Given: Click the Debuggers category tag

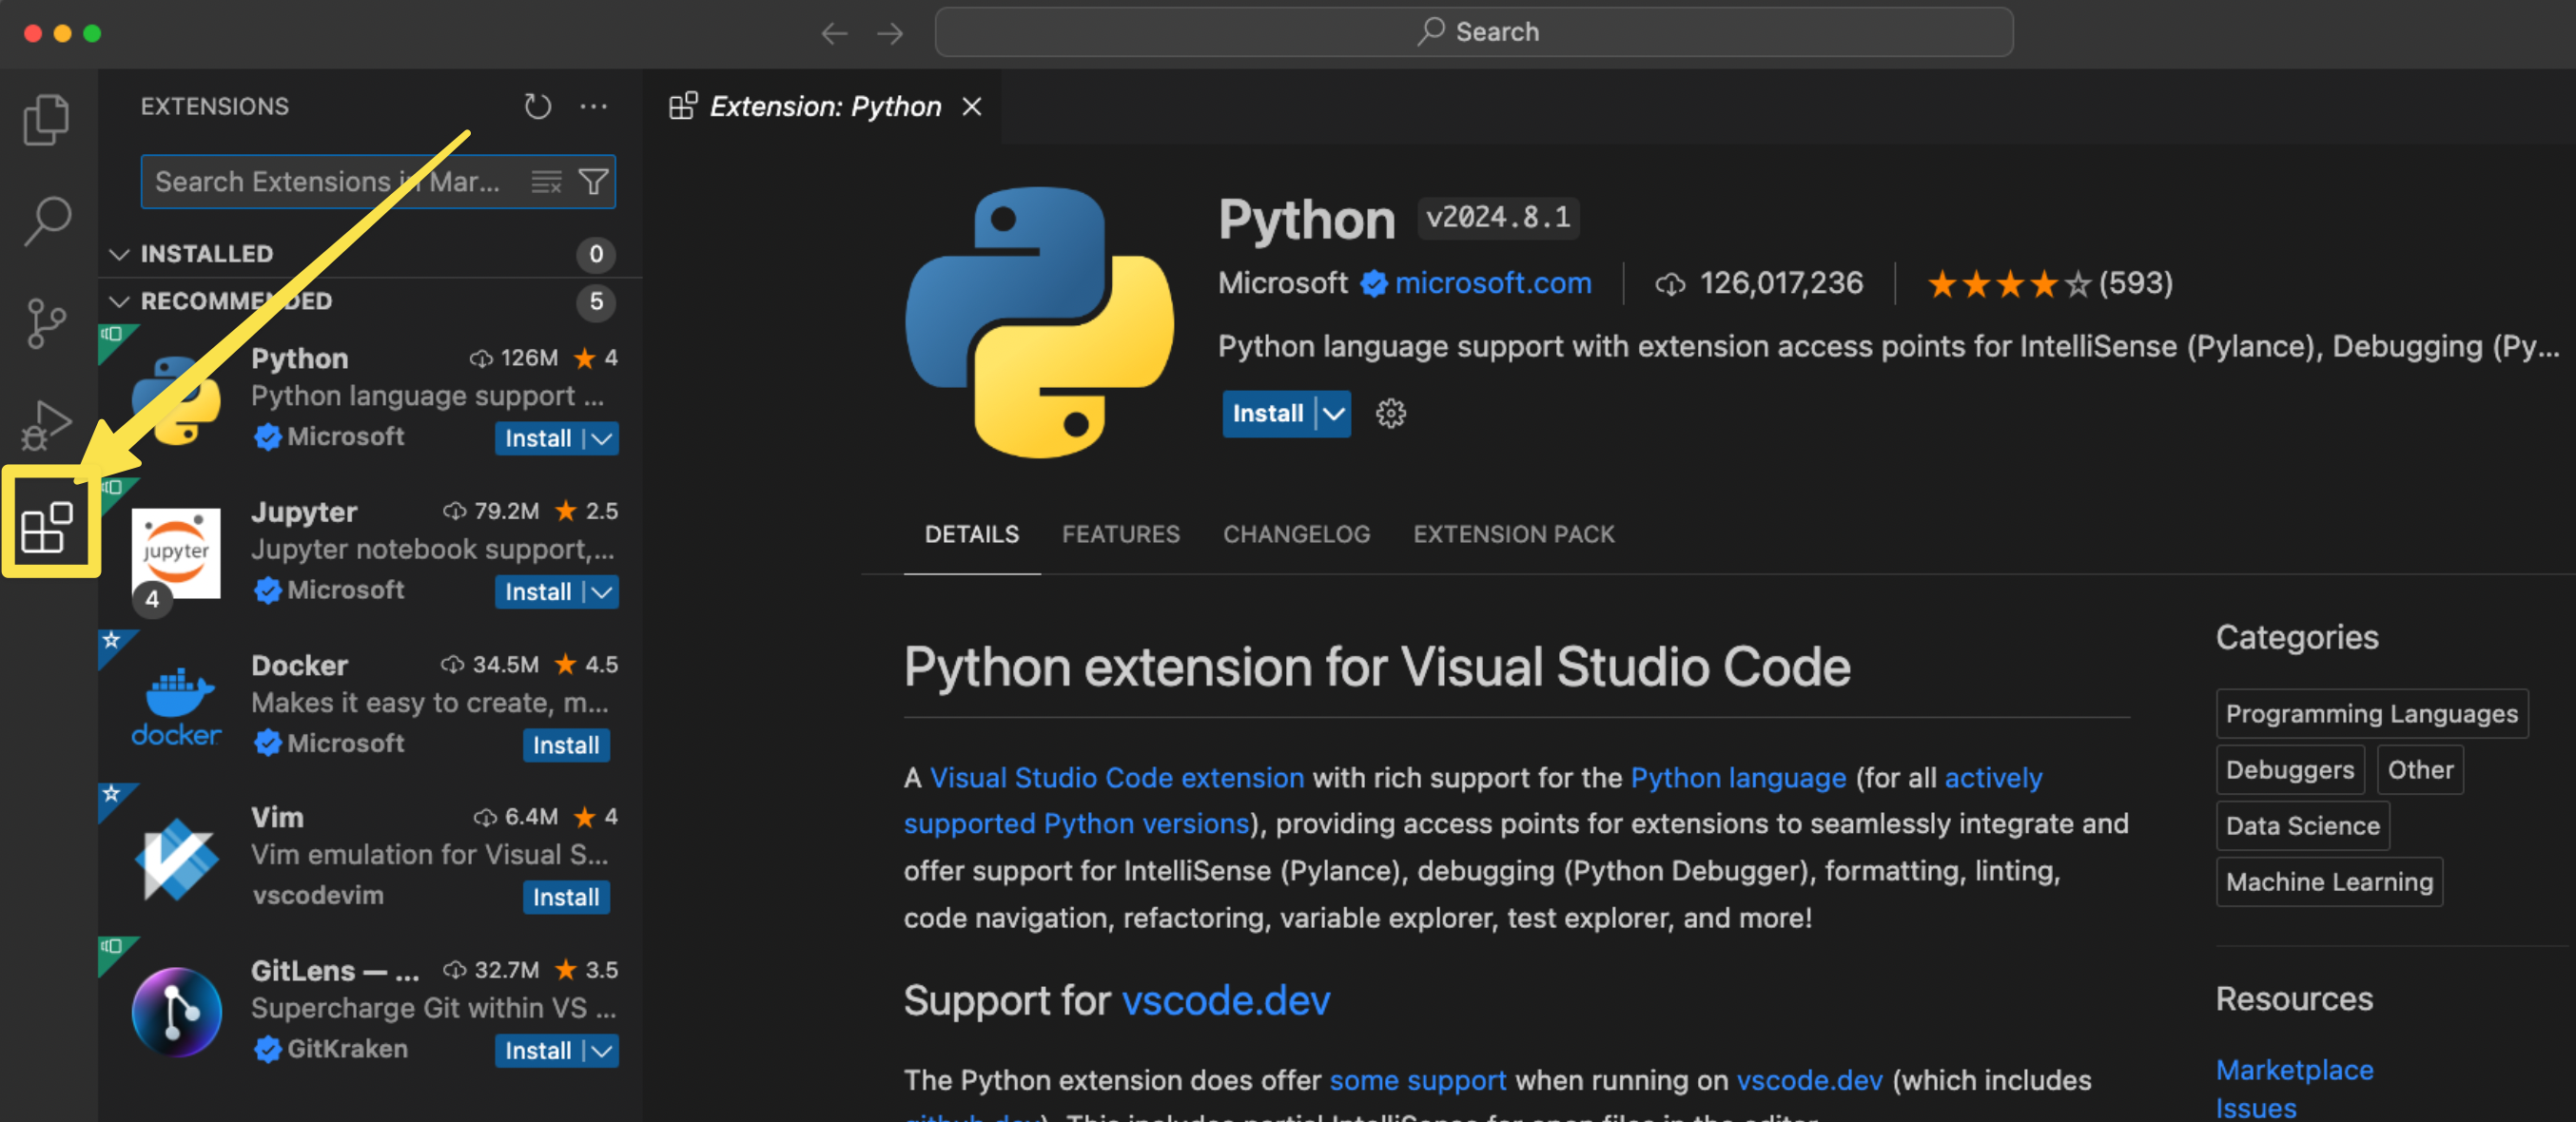Looking at the screenshot, I should click(2289, 769).
